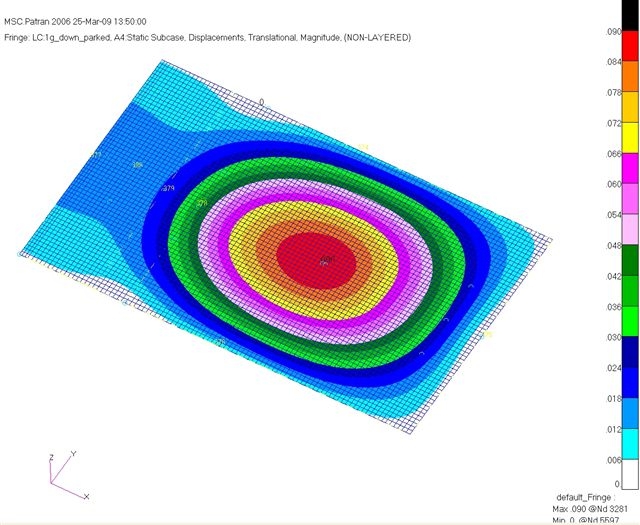Click the yellow legend swatch below .072
This screenshot has height=525, width=640.
tap(630, 138)
